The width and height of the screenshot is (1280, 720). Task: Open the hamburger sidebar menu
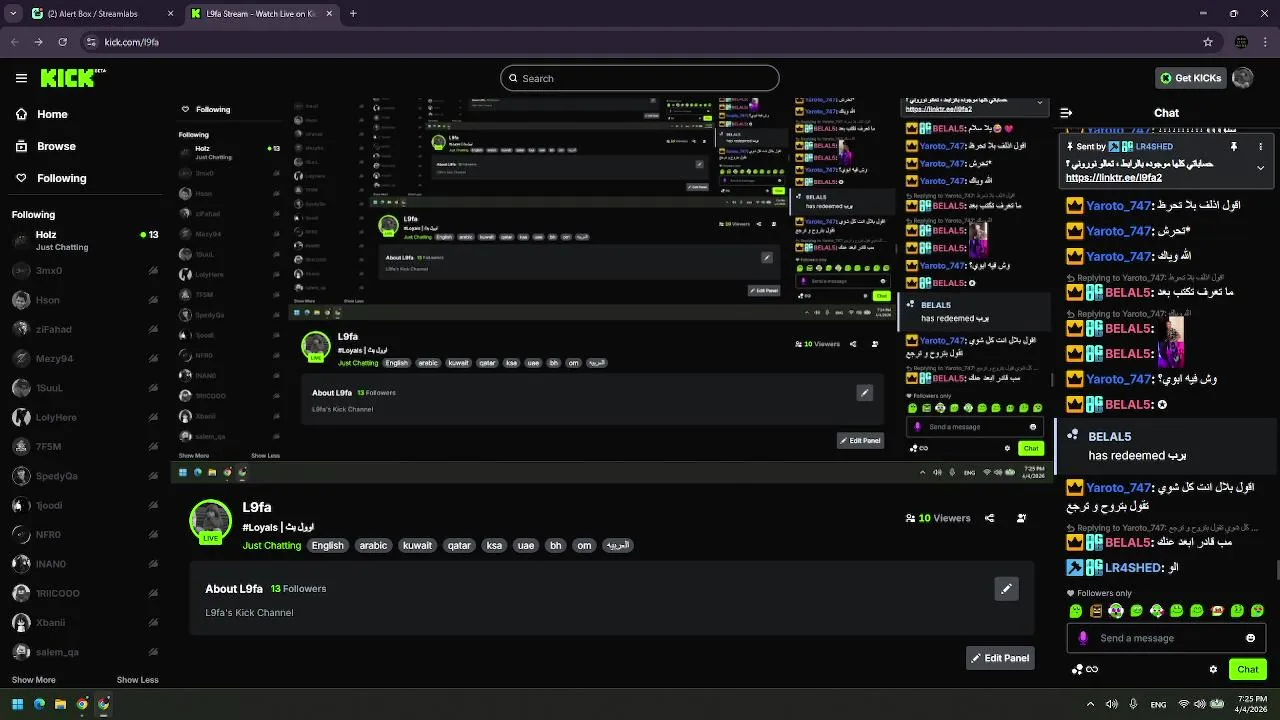21,78
